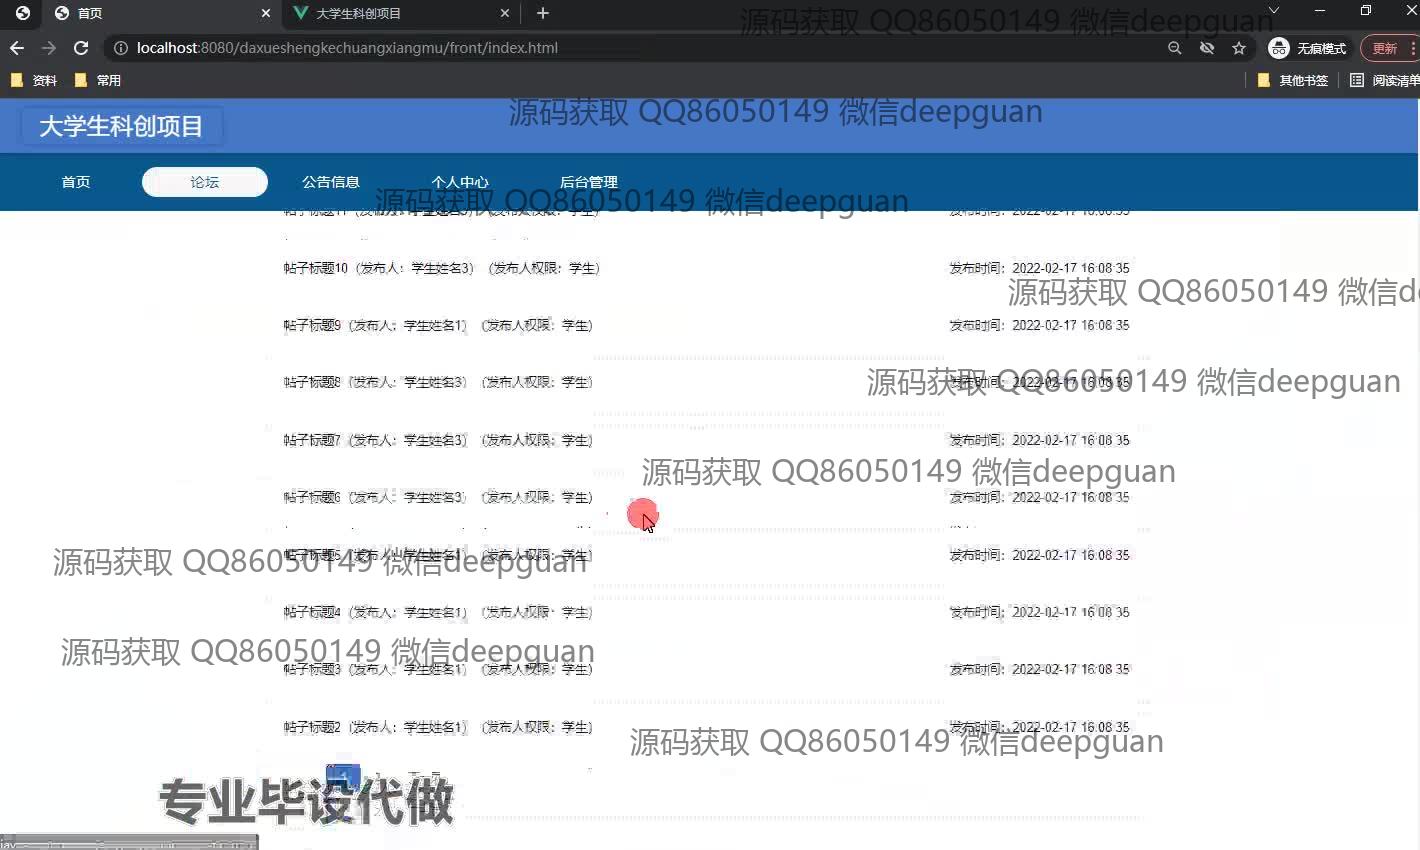This screenshot has height=850, width=1420.
Task: Go to 公告信息 in navigation menu
Action: pos(331,182)
